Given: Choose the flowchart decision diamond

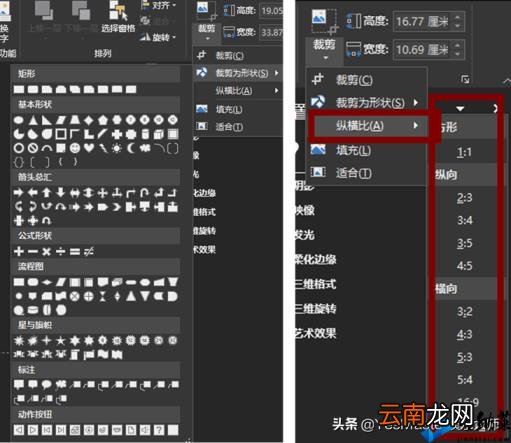Looking at the screenshot, I should click(x=47, y=282).
